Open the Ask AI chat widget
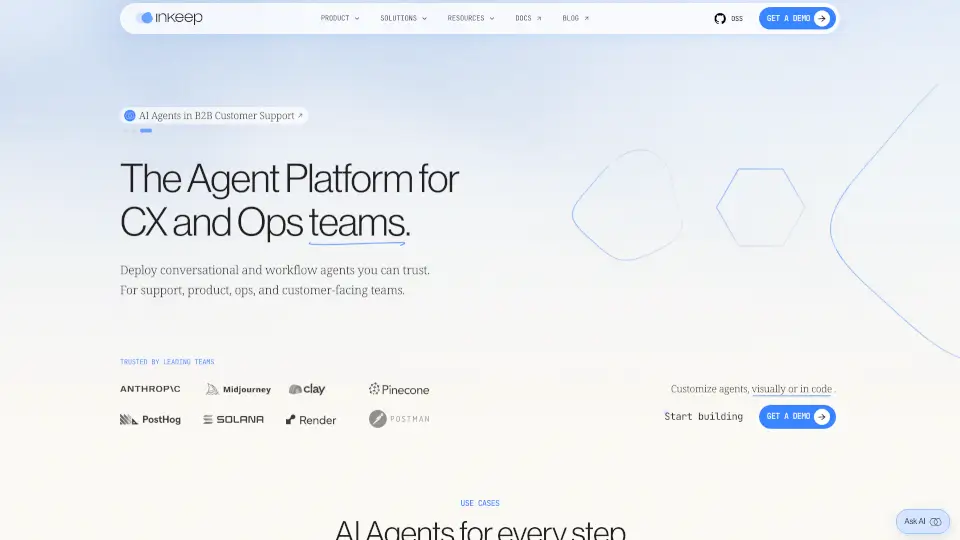The height and width of the screenshot is (540, 960). [922, 521]
